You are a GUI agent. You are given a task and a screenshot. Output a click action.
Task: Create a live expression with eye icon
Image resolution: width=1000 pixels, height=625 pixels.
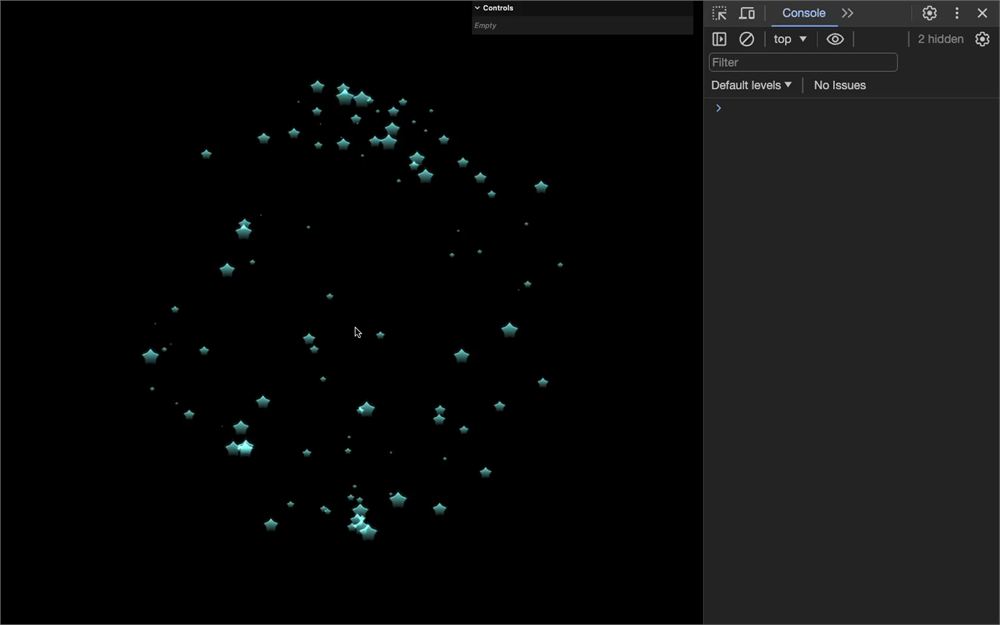835,39
